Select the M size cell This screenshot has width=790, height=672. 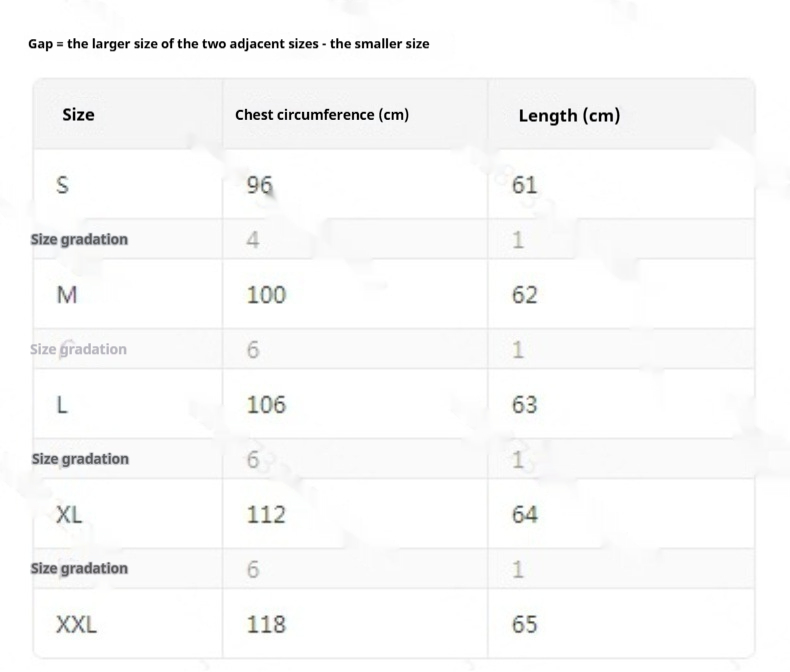(x=66, y=295)
